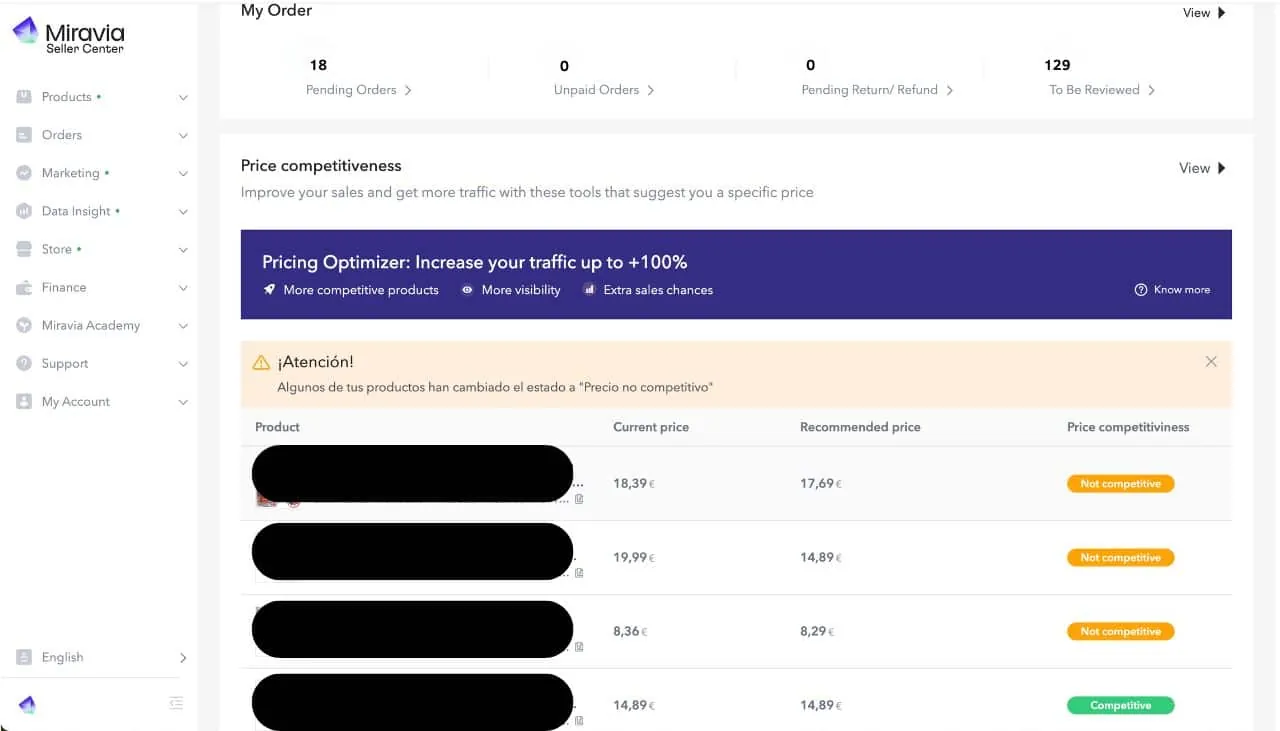
Task: Click the to-be-reviewed count 129
Action: [x=1057, y=65]
